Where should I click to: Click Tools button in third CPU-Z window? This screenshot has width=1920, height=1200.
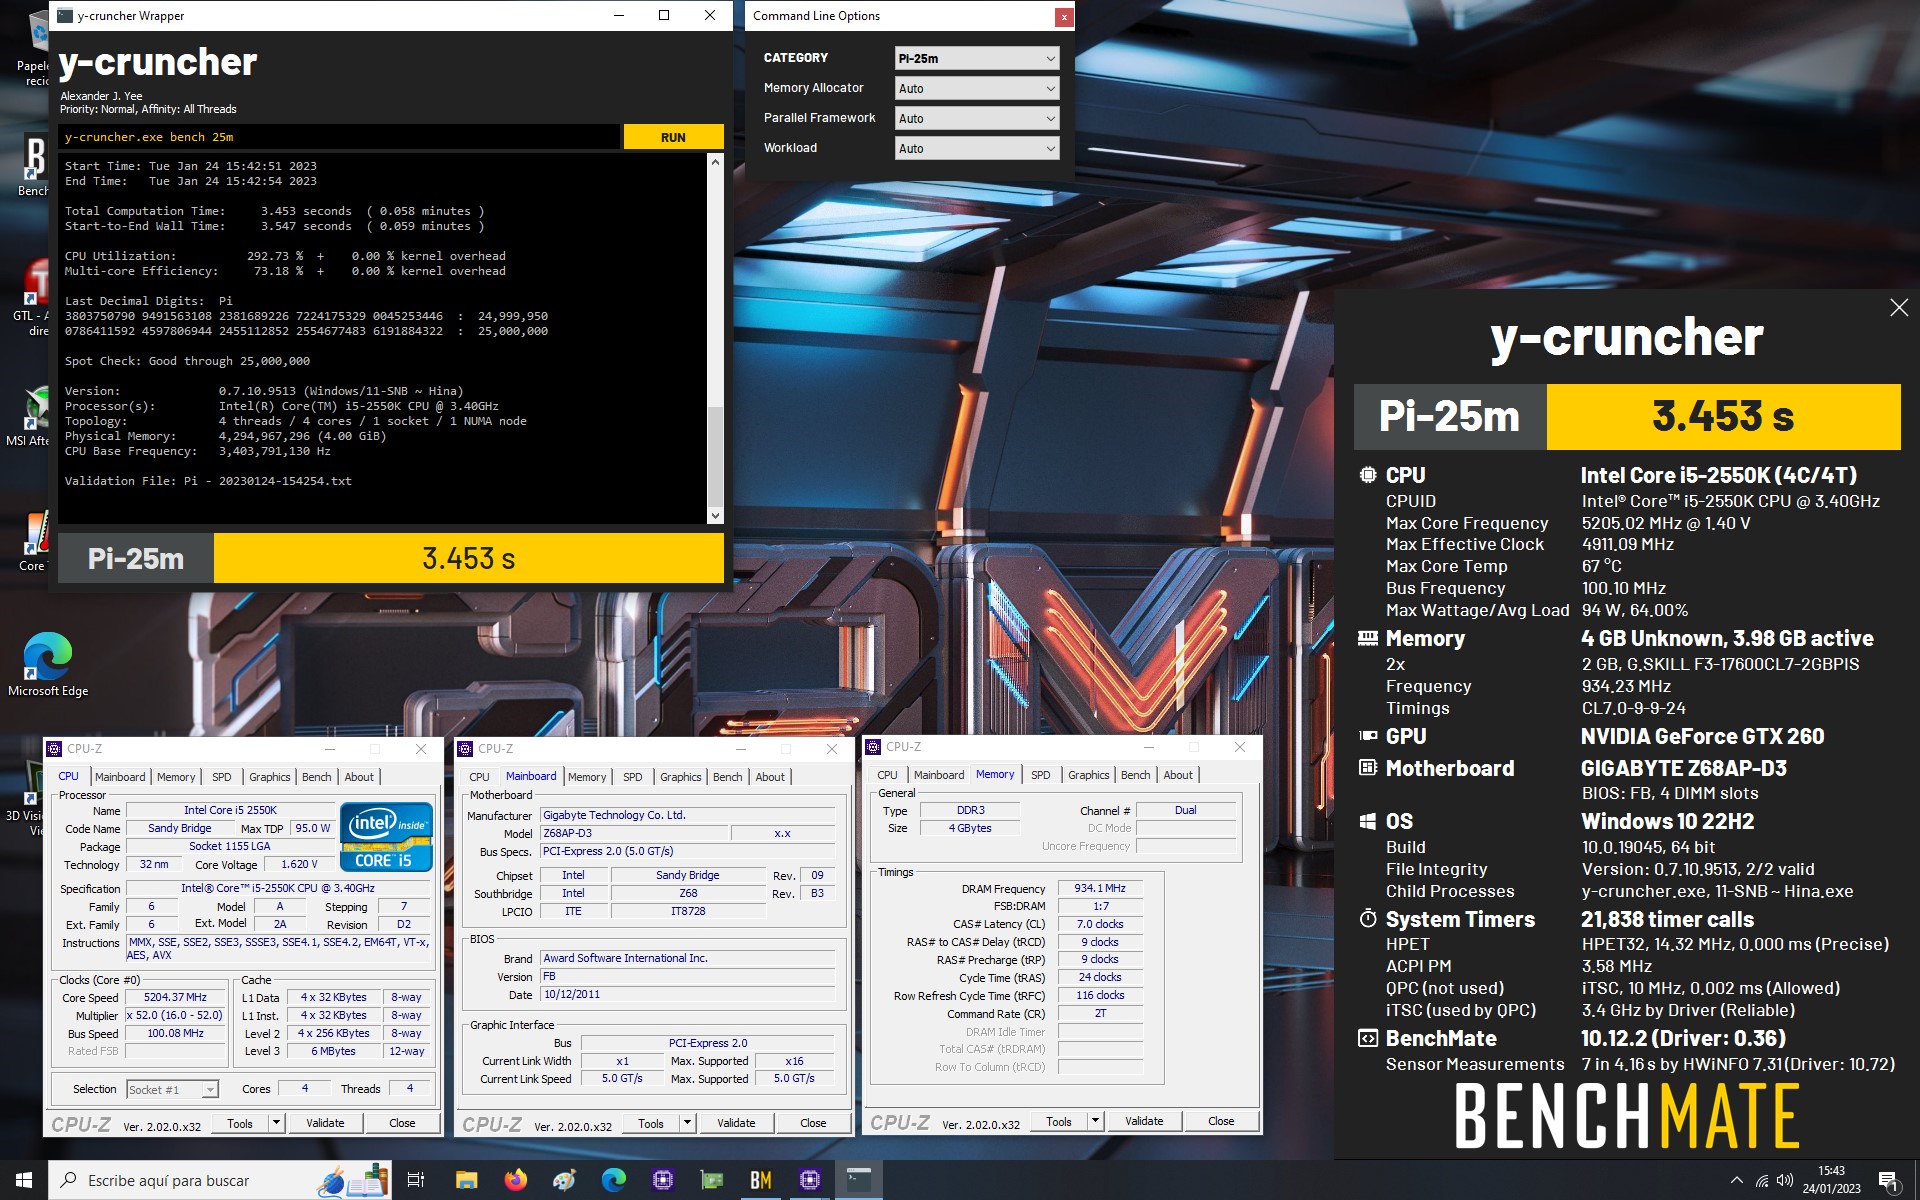click(x=1059, y=1121)
